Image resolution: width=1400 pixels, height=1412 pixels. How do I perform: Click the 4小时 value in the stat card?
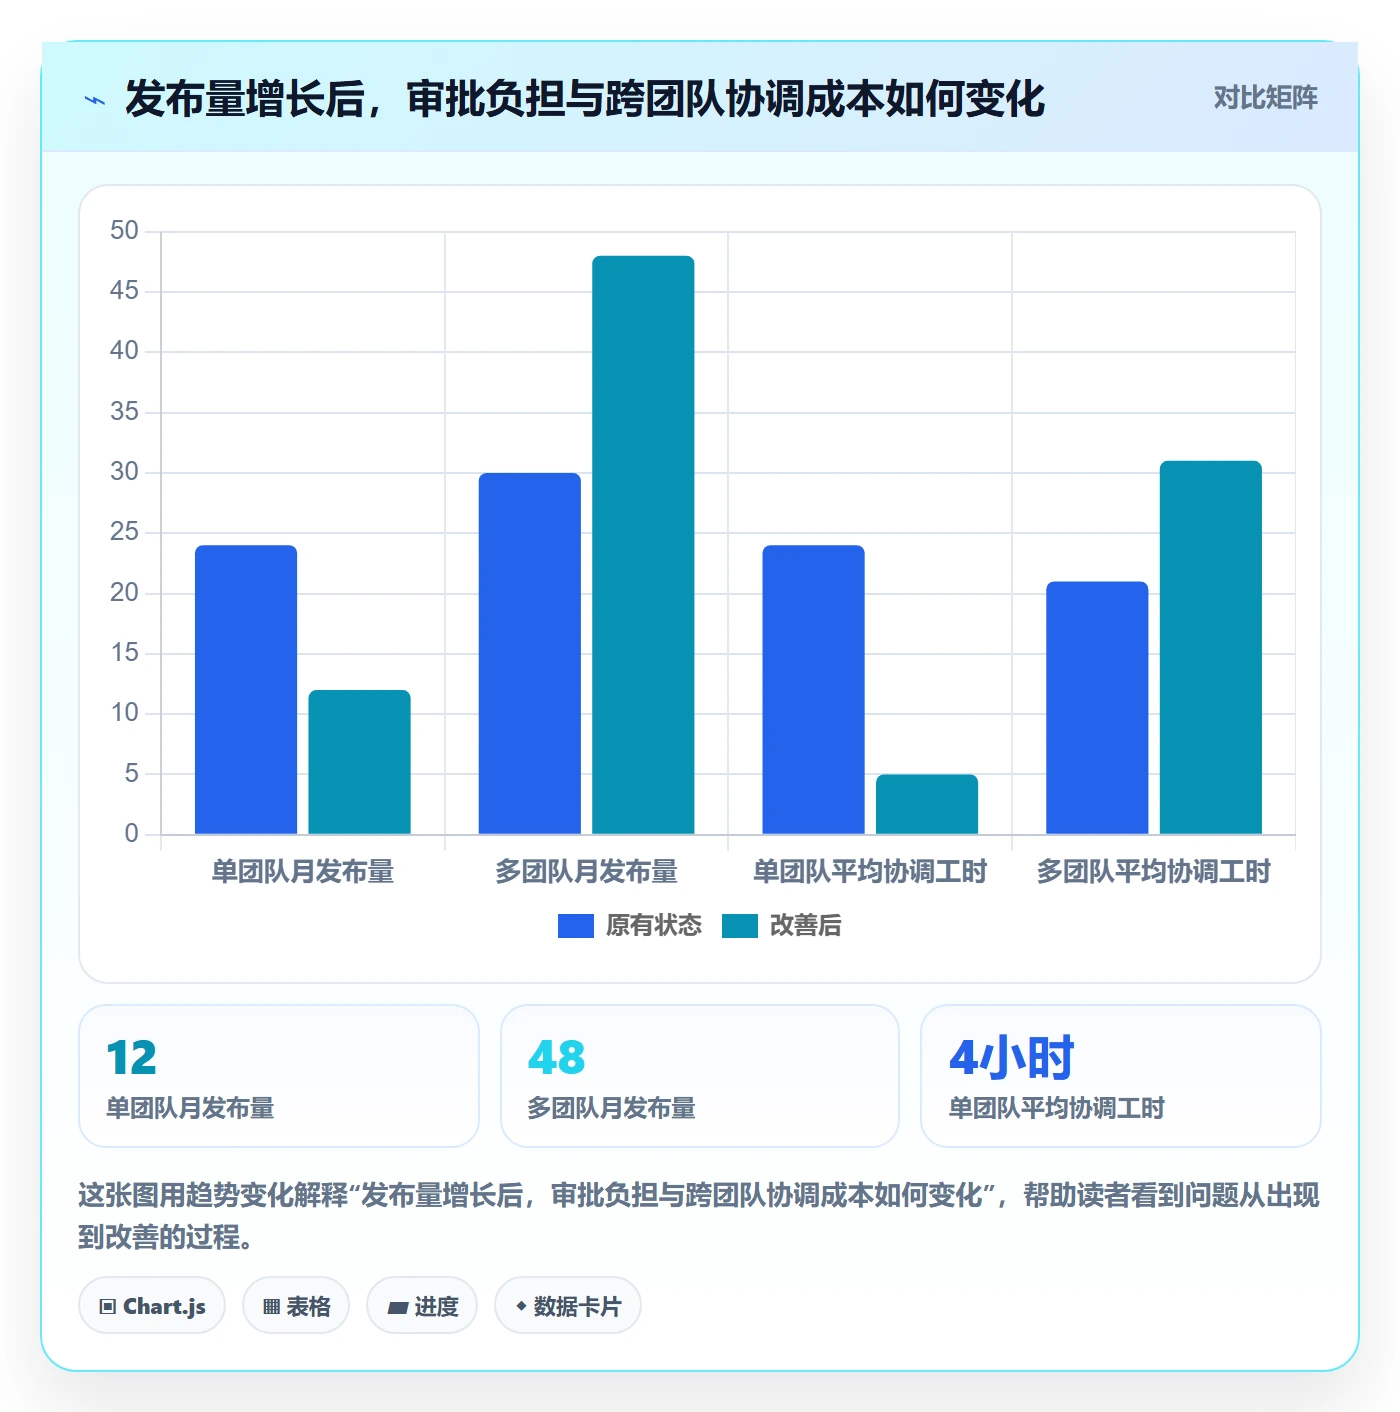pyautogui.click(x=1012, y=1058)
